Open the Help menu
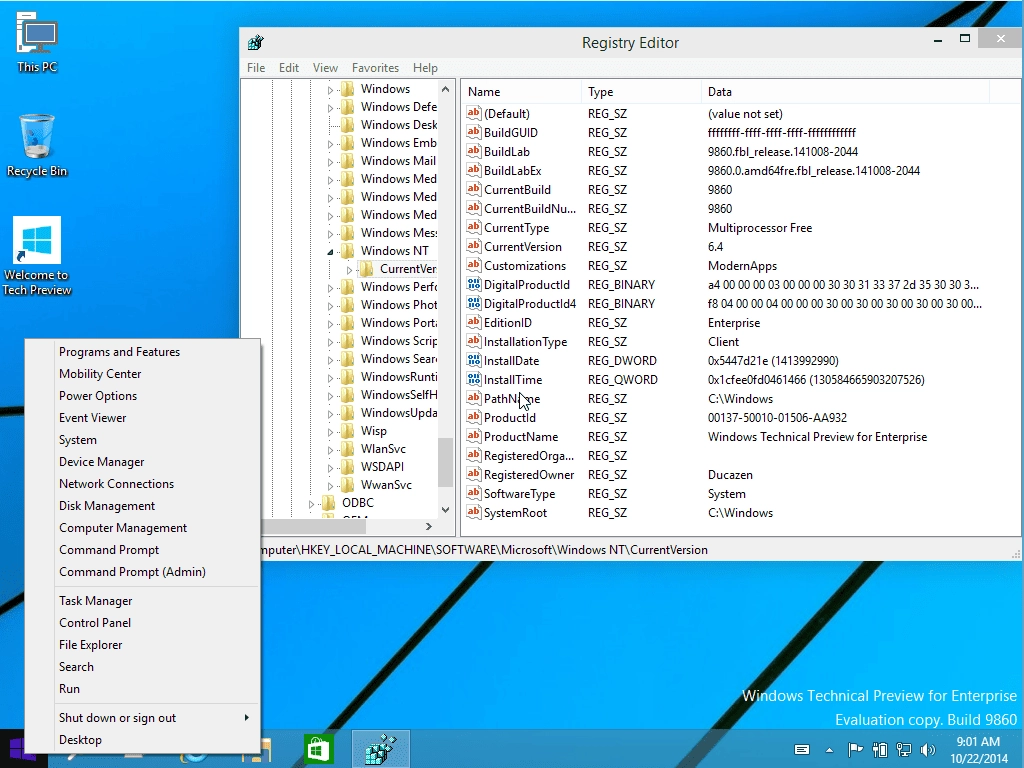This screenshot has width=1024, height=768. pyautogui.click(x=425, y=68)
